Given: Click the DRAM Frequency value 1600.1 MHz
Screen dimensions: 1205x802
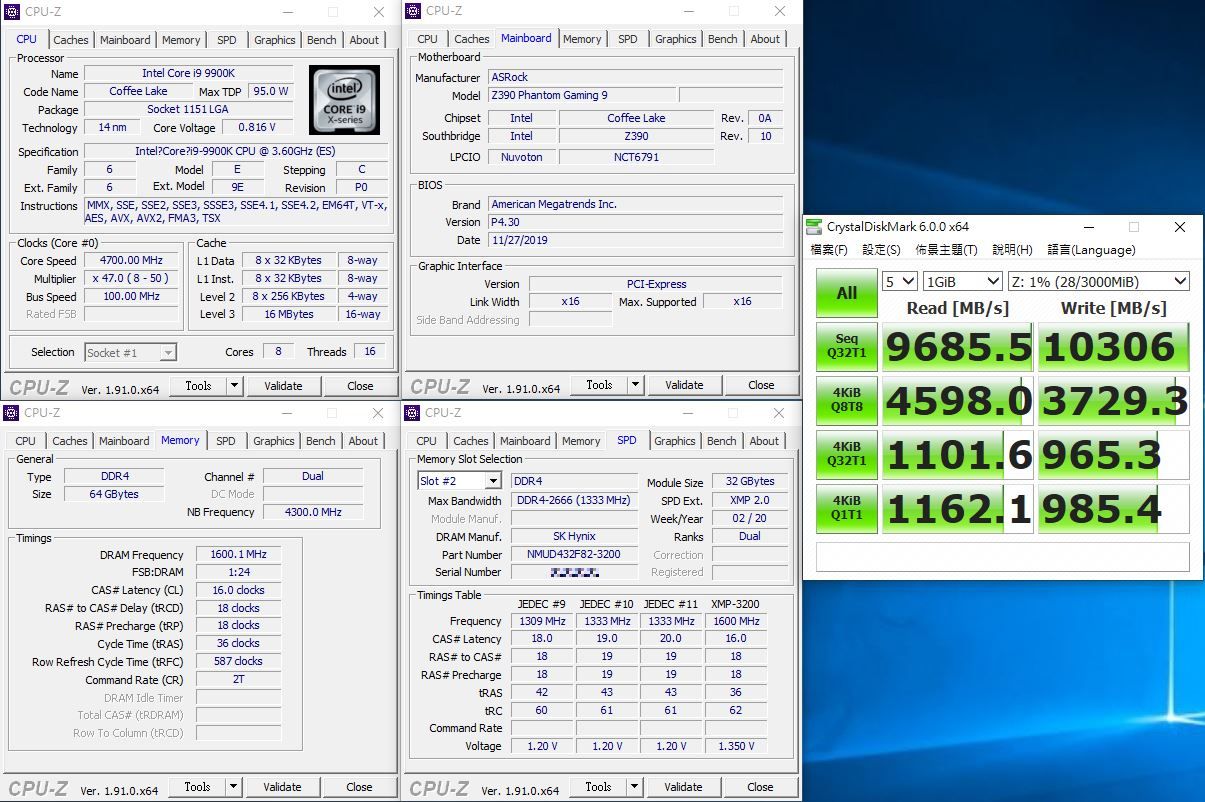Looking at the screenshot, I should 239,554.
